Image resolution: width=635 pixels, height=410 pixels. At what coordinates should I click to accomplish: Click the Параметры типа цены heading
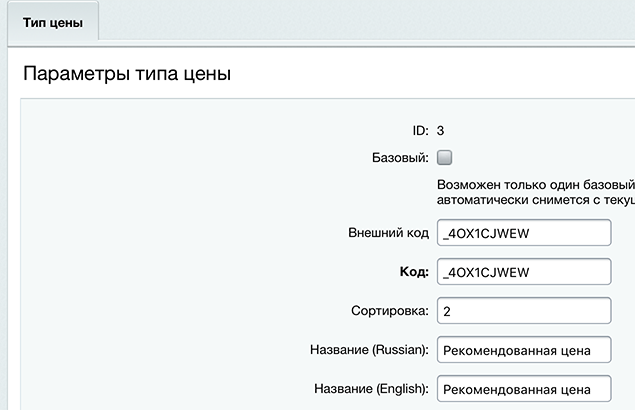[127, 74]
